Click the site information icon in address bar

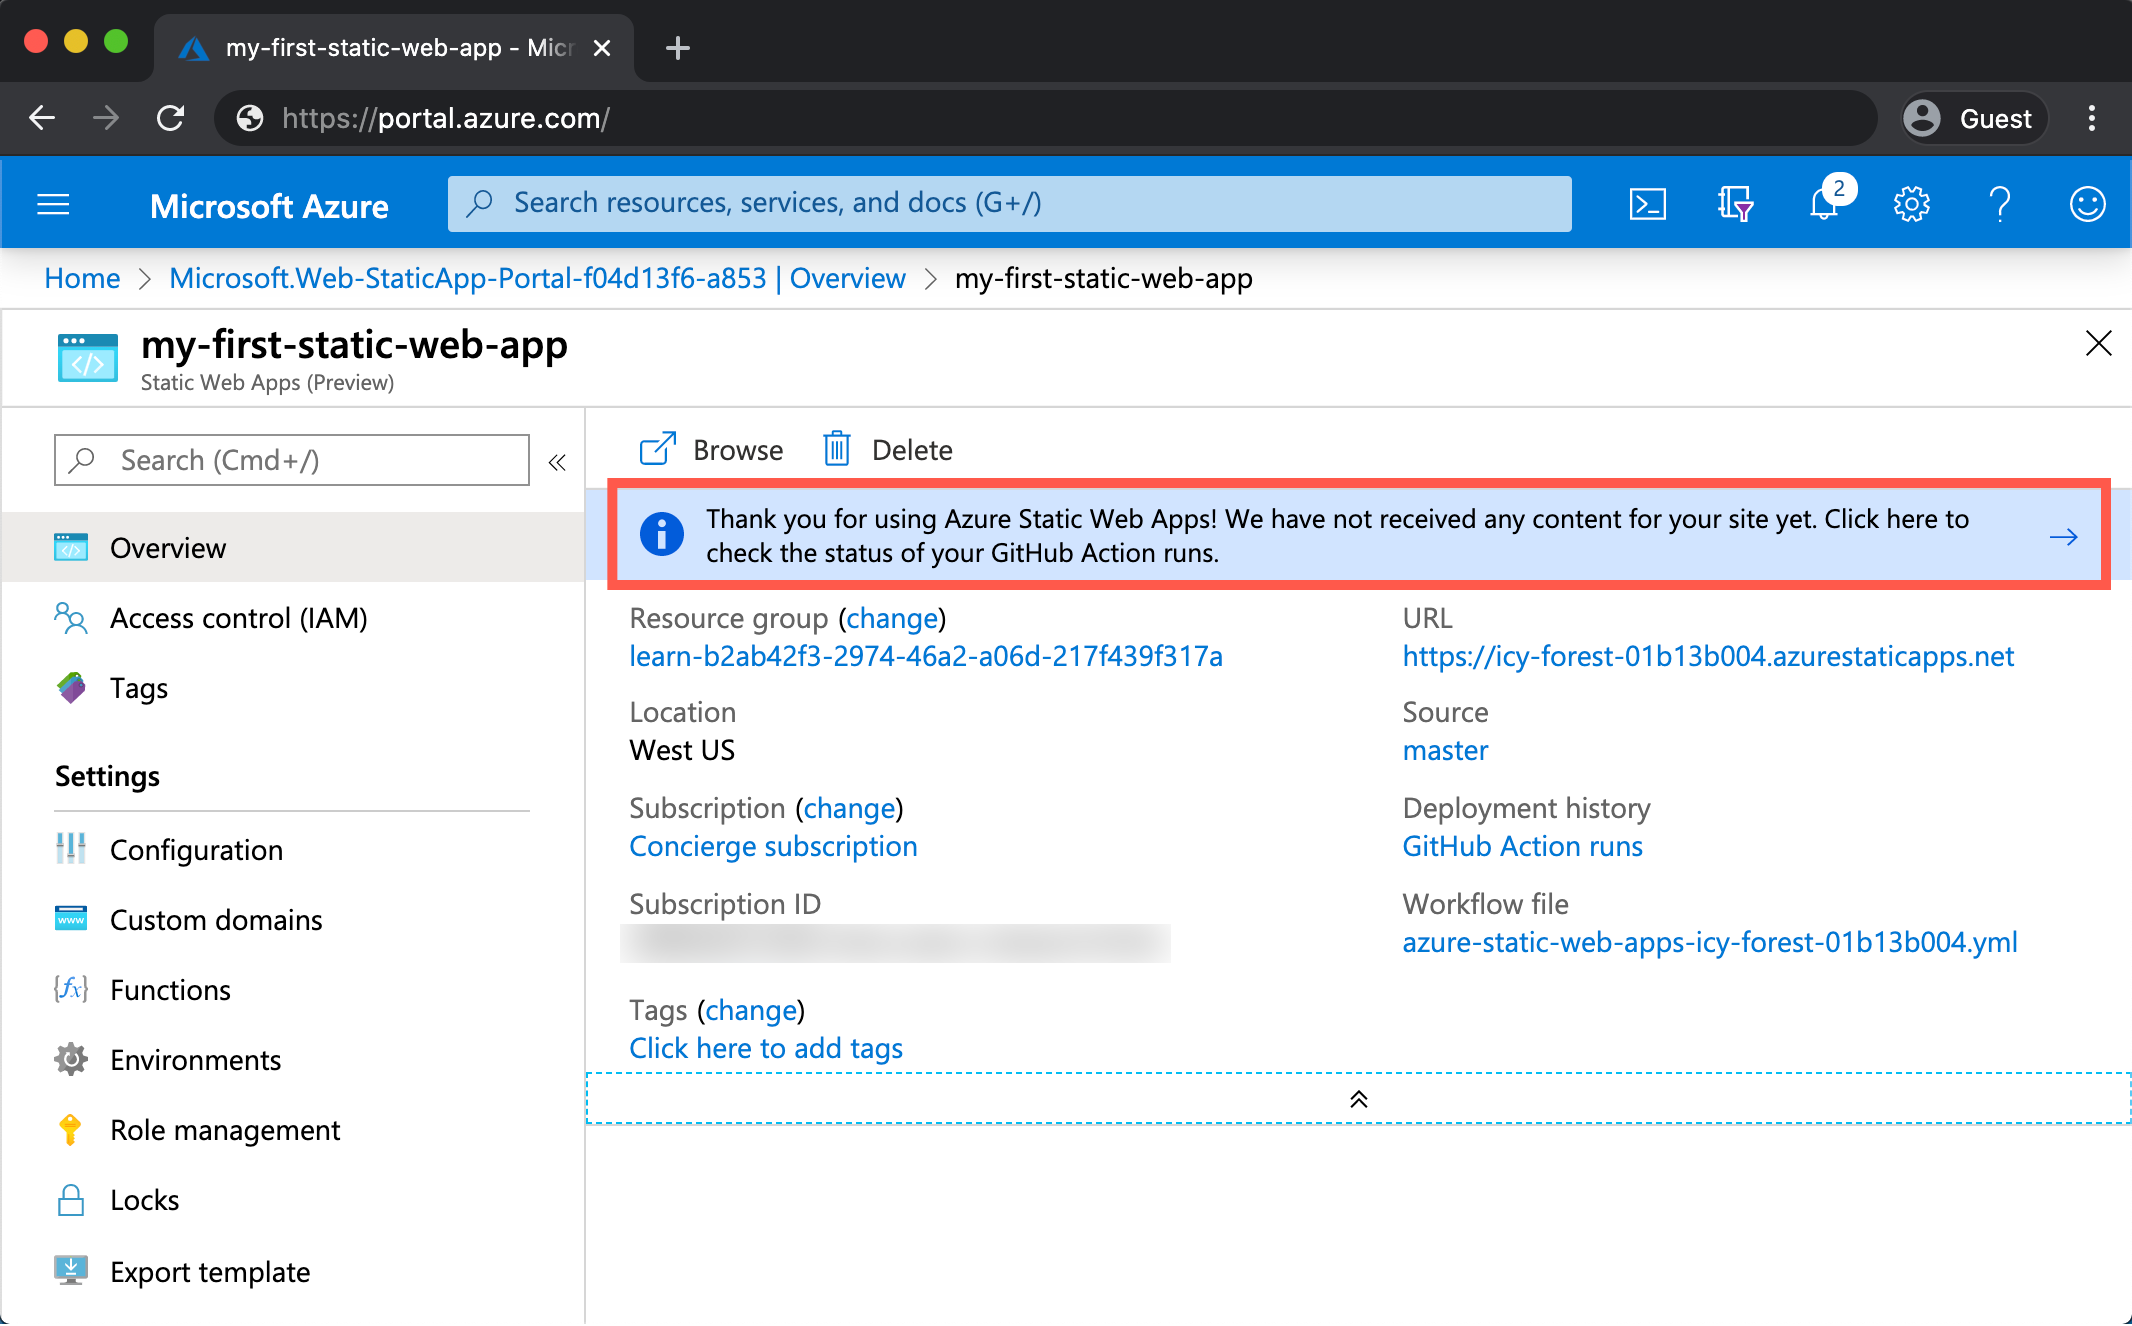[x=250, y=118]
